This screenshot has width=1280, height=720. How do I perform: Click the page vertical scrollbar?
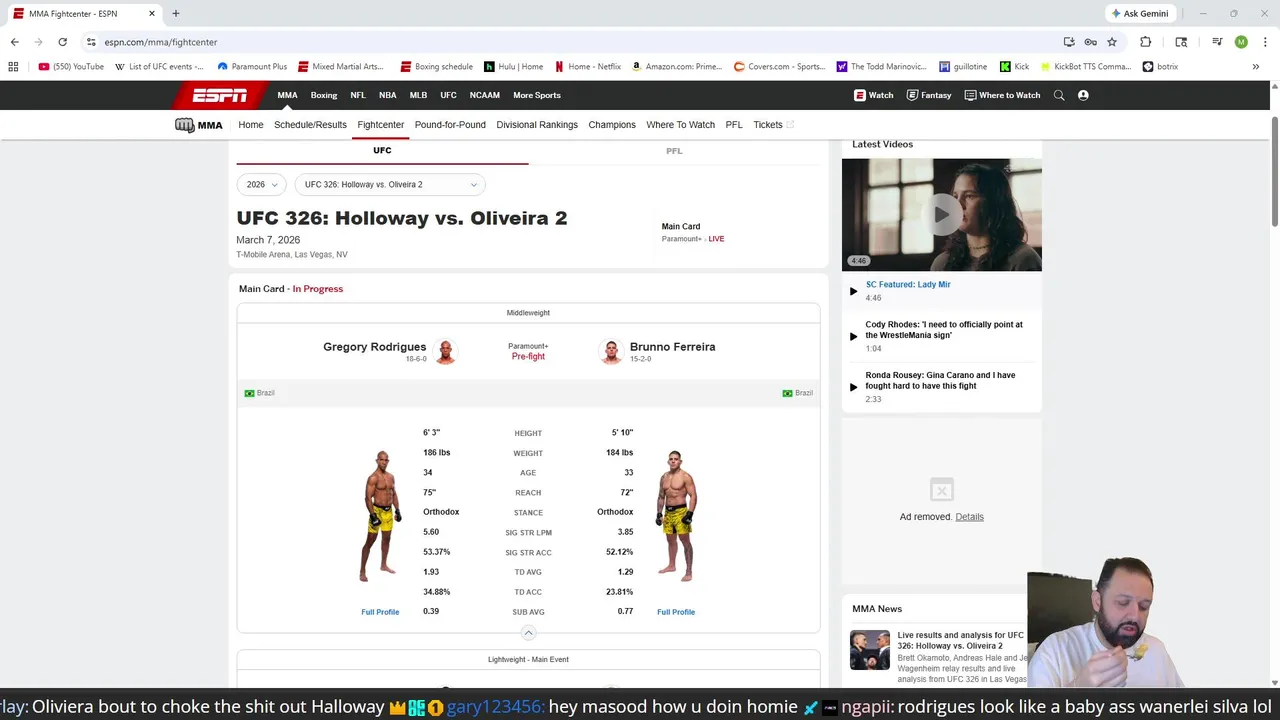pos(1274,170)
